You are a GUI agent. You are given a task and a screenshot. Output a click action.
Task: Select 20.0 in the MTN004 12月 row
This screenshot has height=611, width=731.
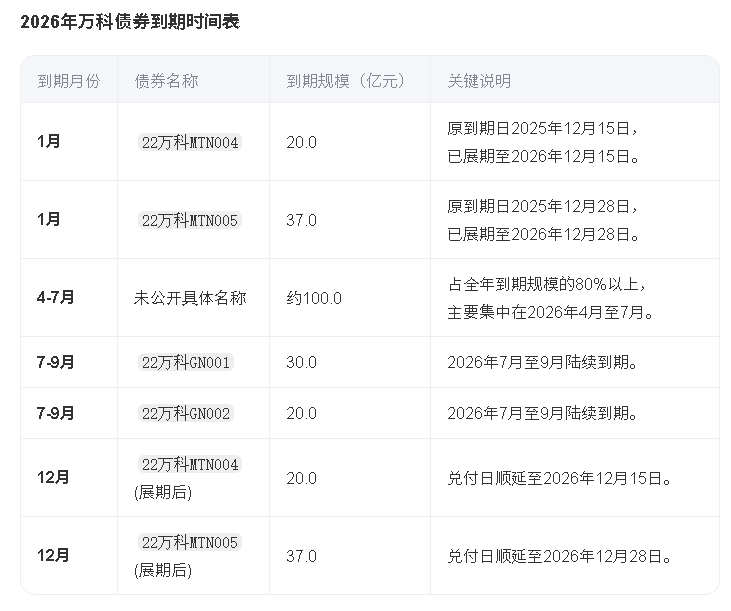pyautogui.click(x=302, y=478)
